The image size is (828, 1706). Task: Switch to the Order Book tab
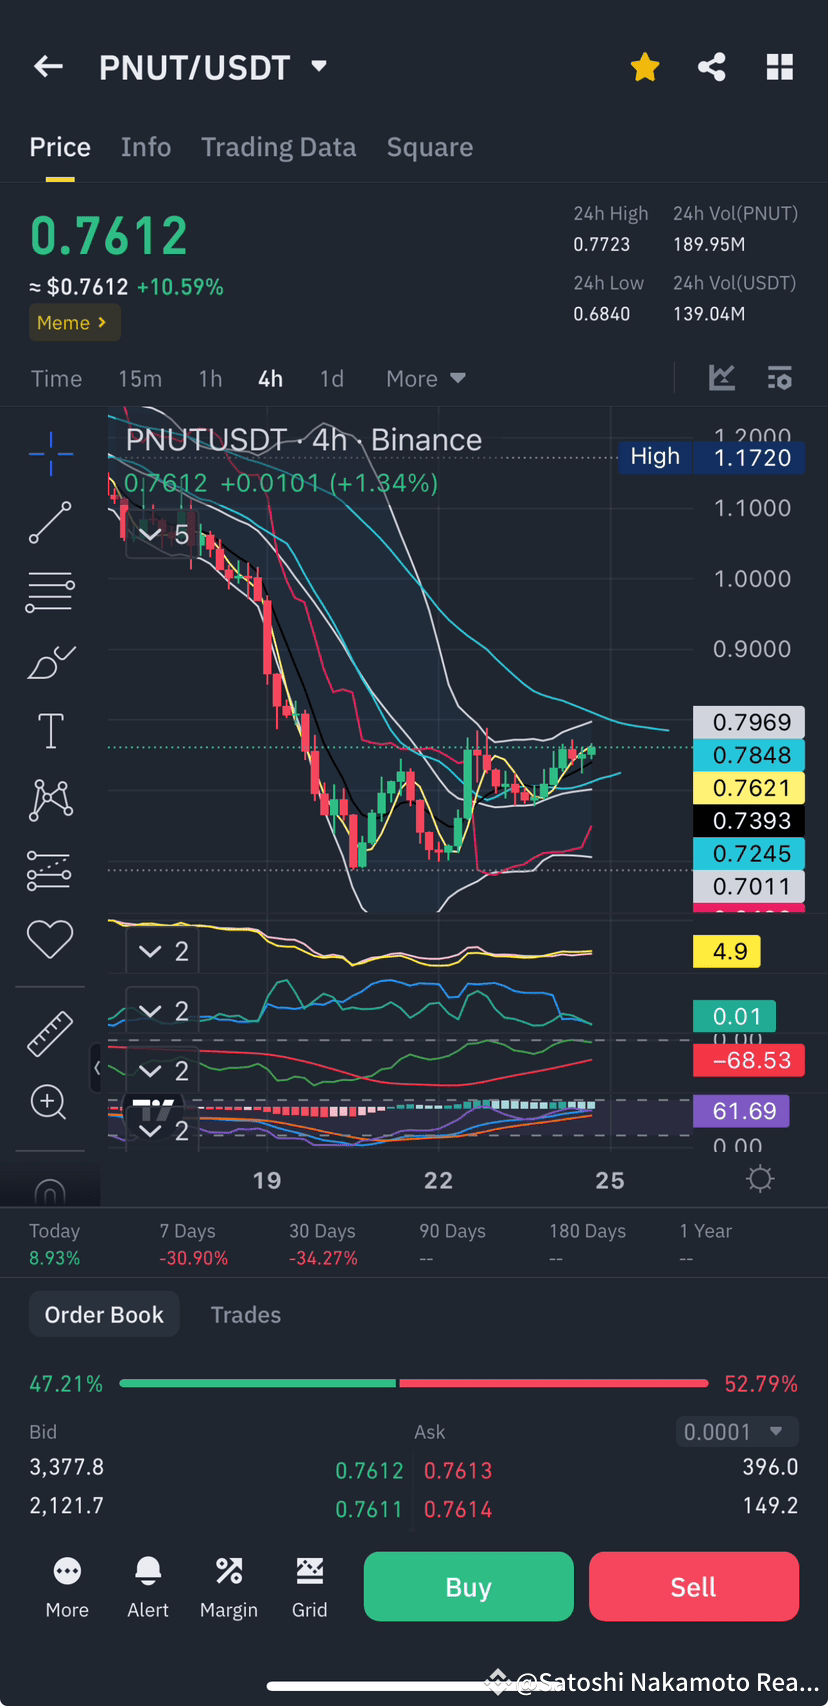pyautogui.click(x=104, y=1314)
